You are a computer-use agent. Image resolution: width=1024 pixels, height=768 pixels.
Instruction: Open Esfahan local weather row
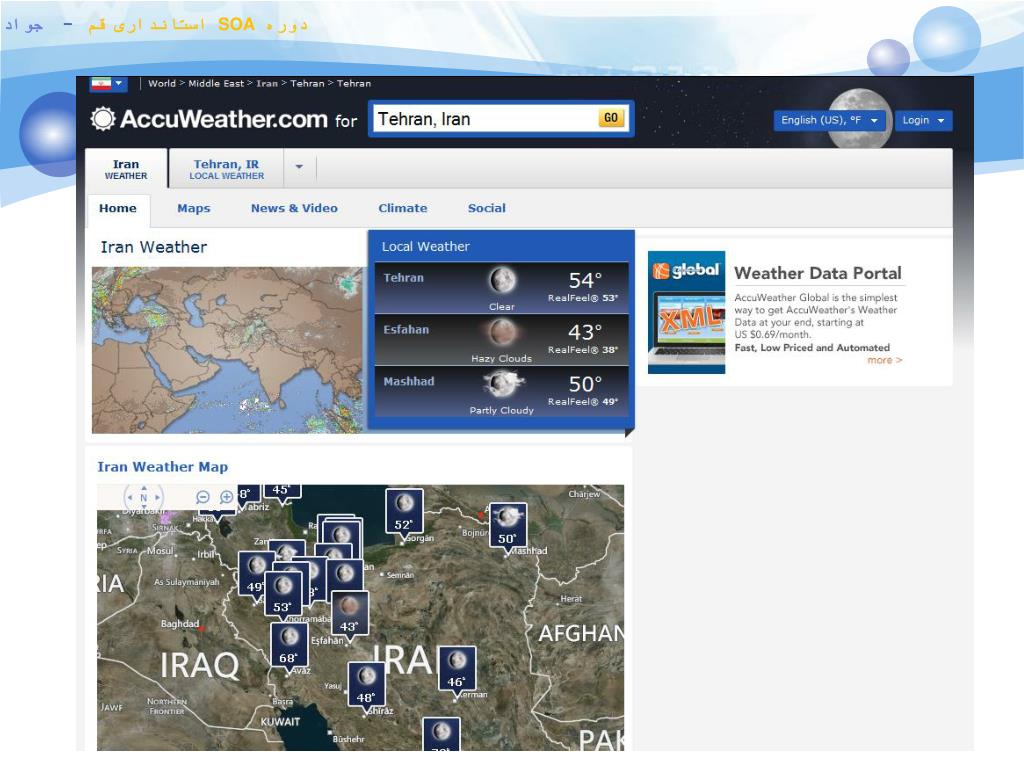click(x=502, y=340)
